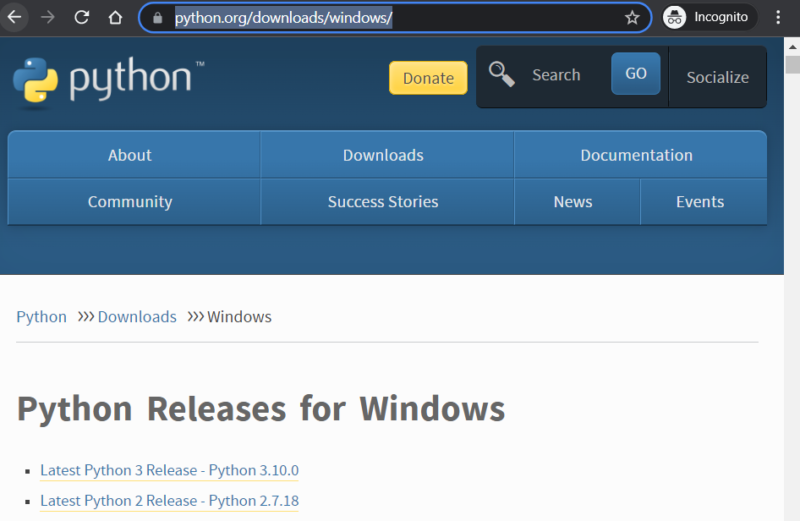Image resolution: width=800 pixels, height=521 pixels.
Task: Select the address bar URL field
Action: pyautogui.click(x=395, y=18)
